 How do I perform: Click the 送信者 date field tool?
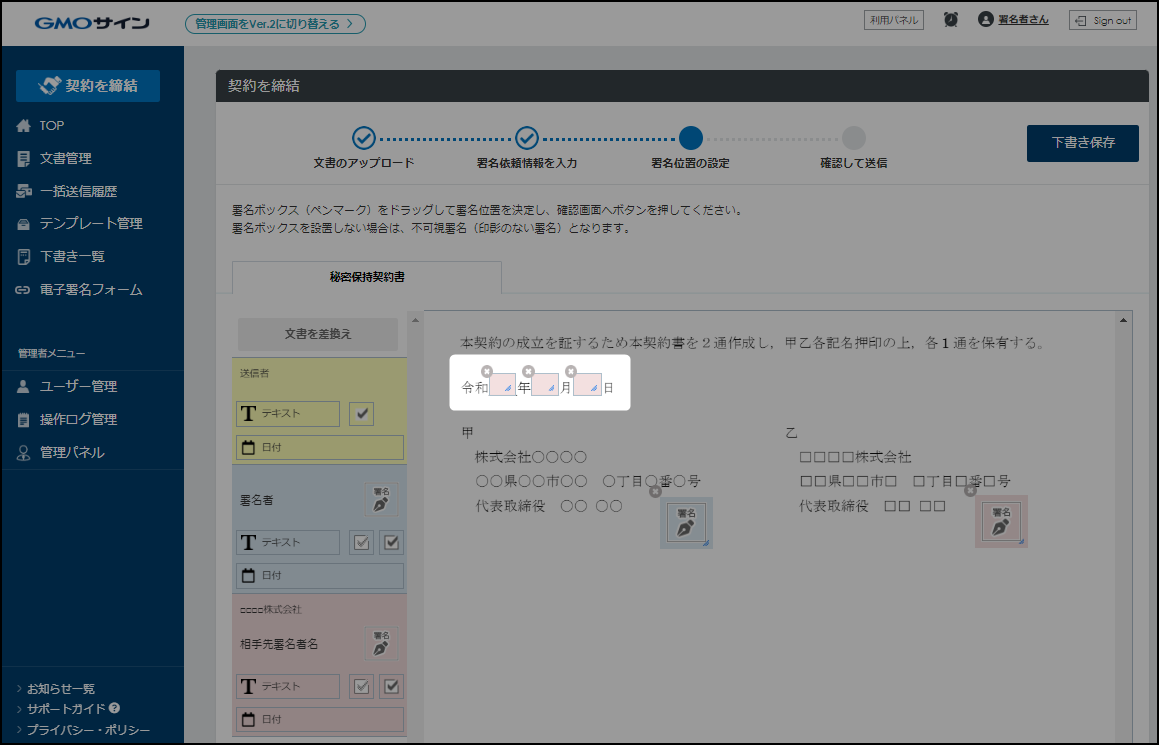(x=320, y=447)
